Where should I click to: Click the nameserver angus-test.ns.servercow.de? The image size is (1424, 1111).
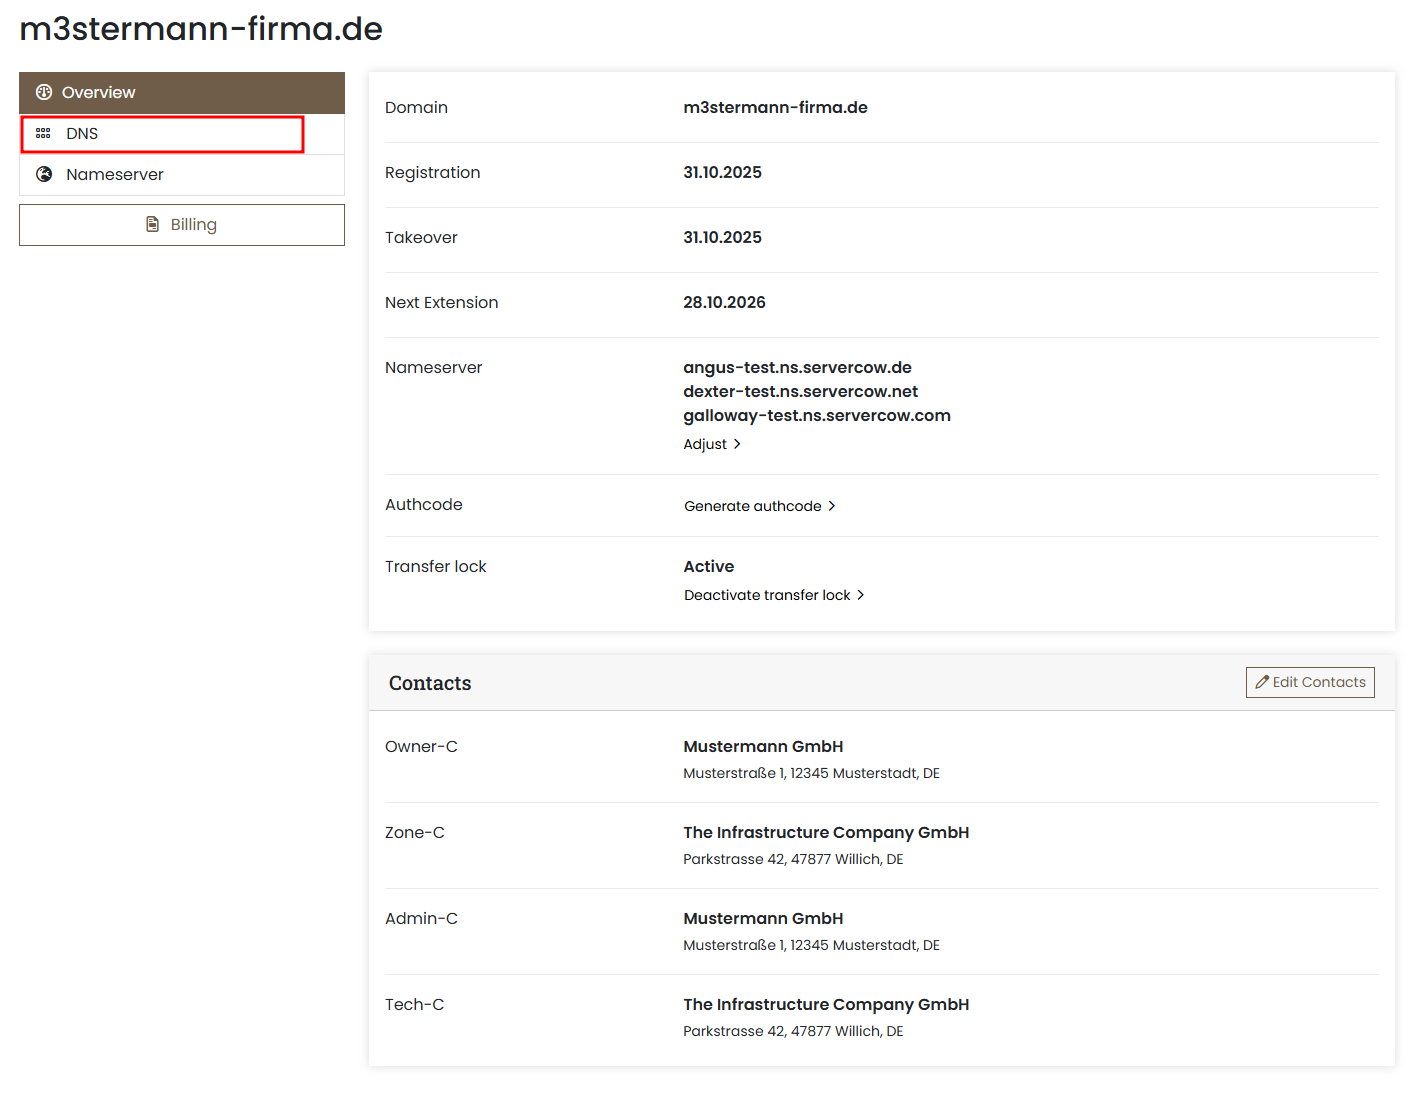(x=797, y=367)
